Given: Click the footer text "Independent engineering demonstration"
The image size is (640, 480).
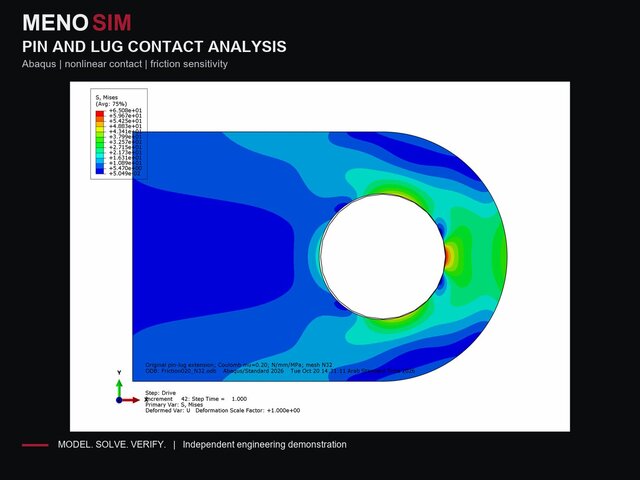Looking at the screenshot, I should pyautogui.click(x=264, y=444).
